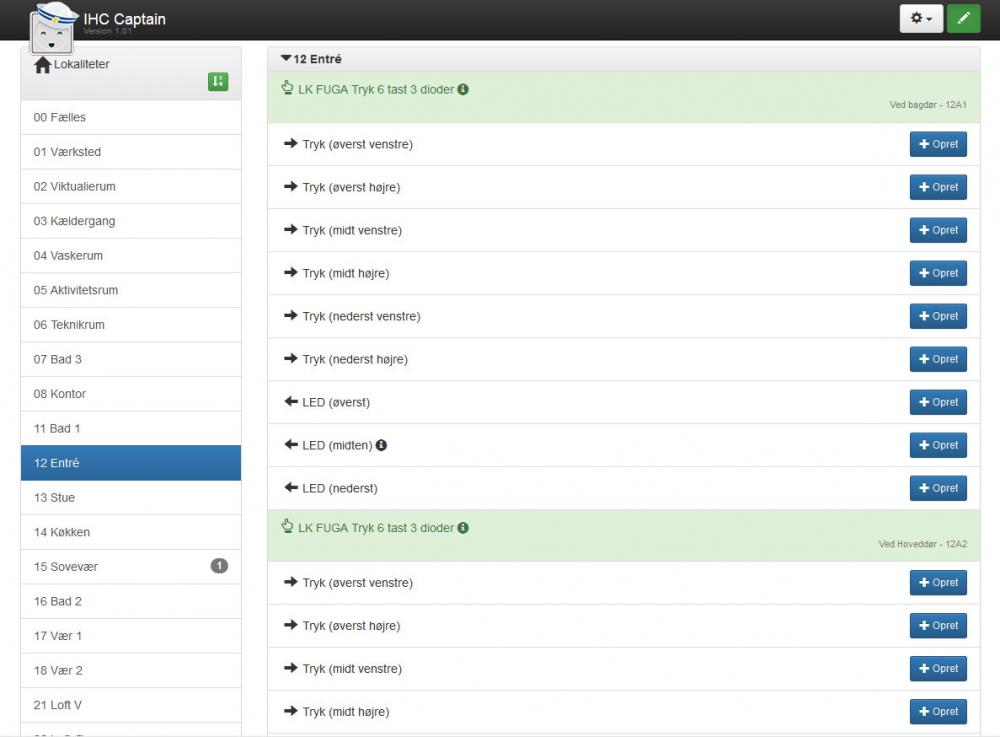Select 00 Fælles from the list

(60, 117)
